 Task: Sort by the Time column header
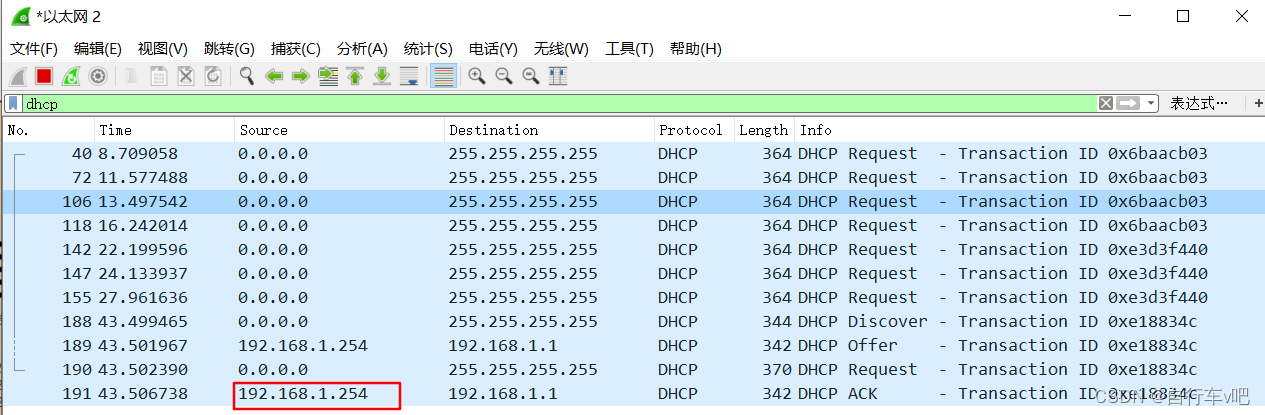tap(165, 130)
